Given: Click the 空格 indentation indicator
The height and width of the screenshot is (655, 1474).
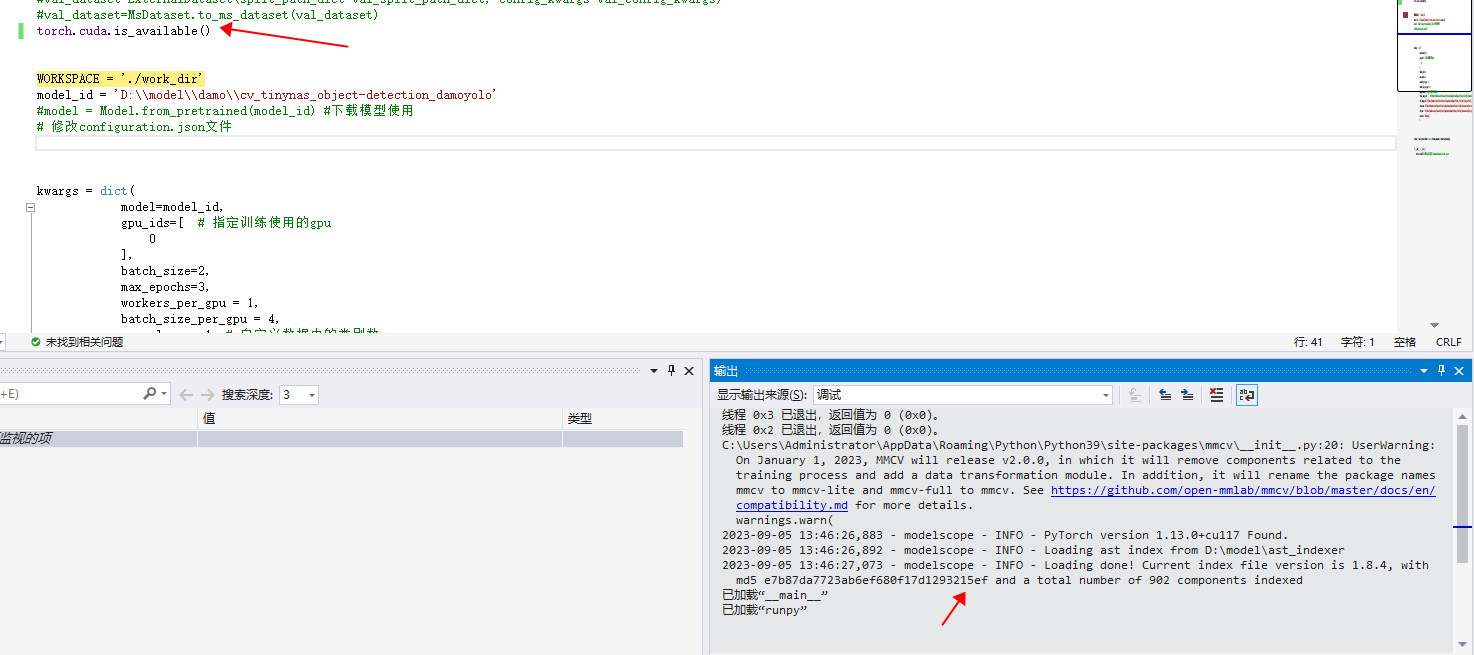Looking at the screenshot, I should (1404, 342).
